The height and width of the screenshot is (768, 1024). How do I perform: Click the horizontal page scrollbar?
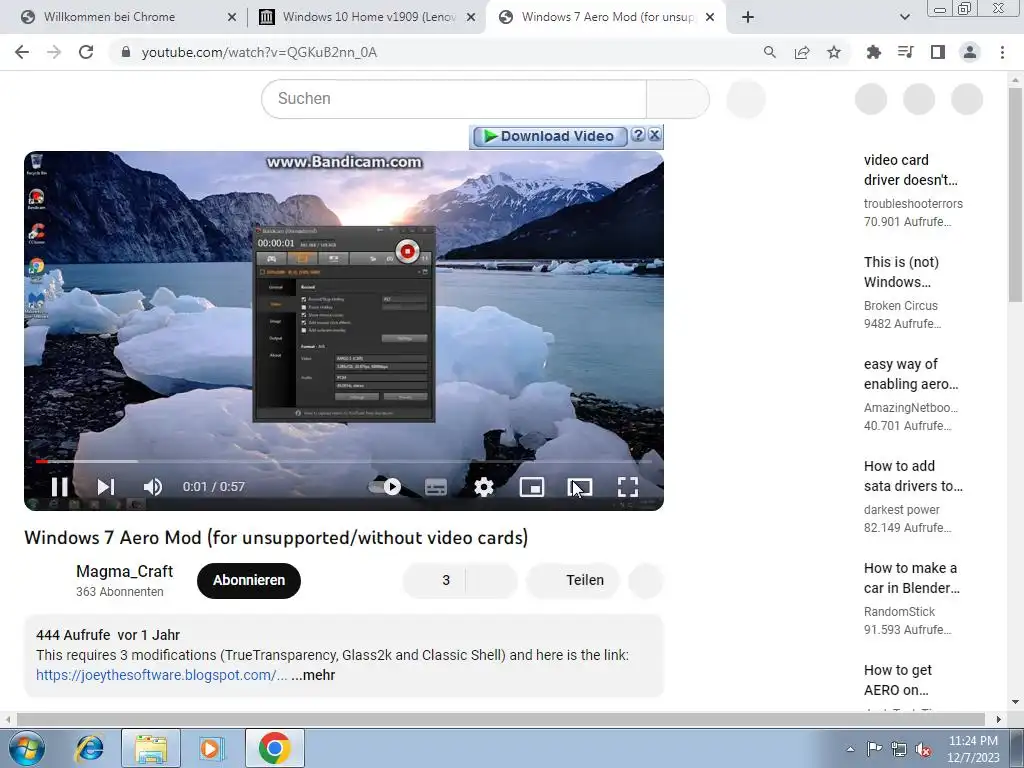click(x=500, y=719)
